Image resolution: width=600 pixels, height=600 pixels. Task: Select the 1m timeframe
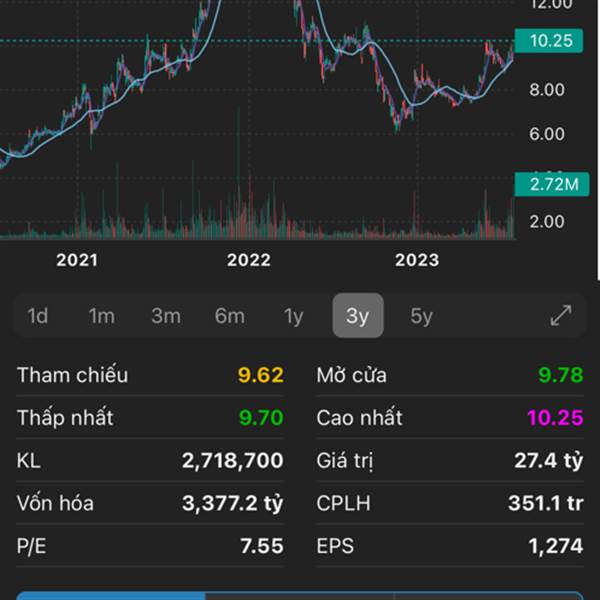coord(101,316)
